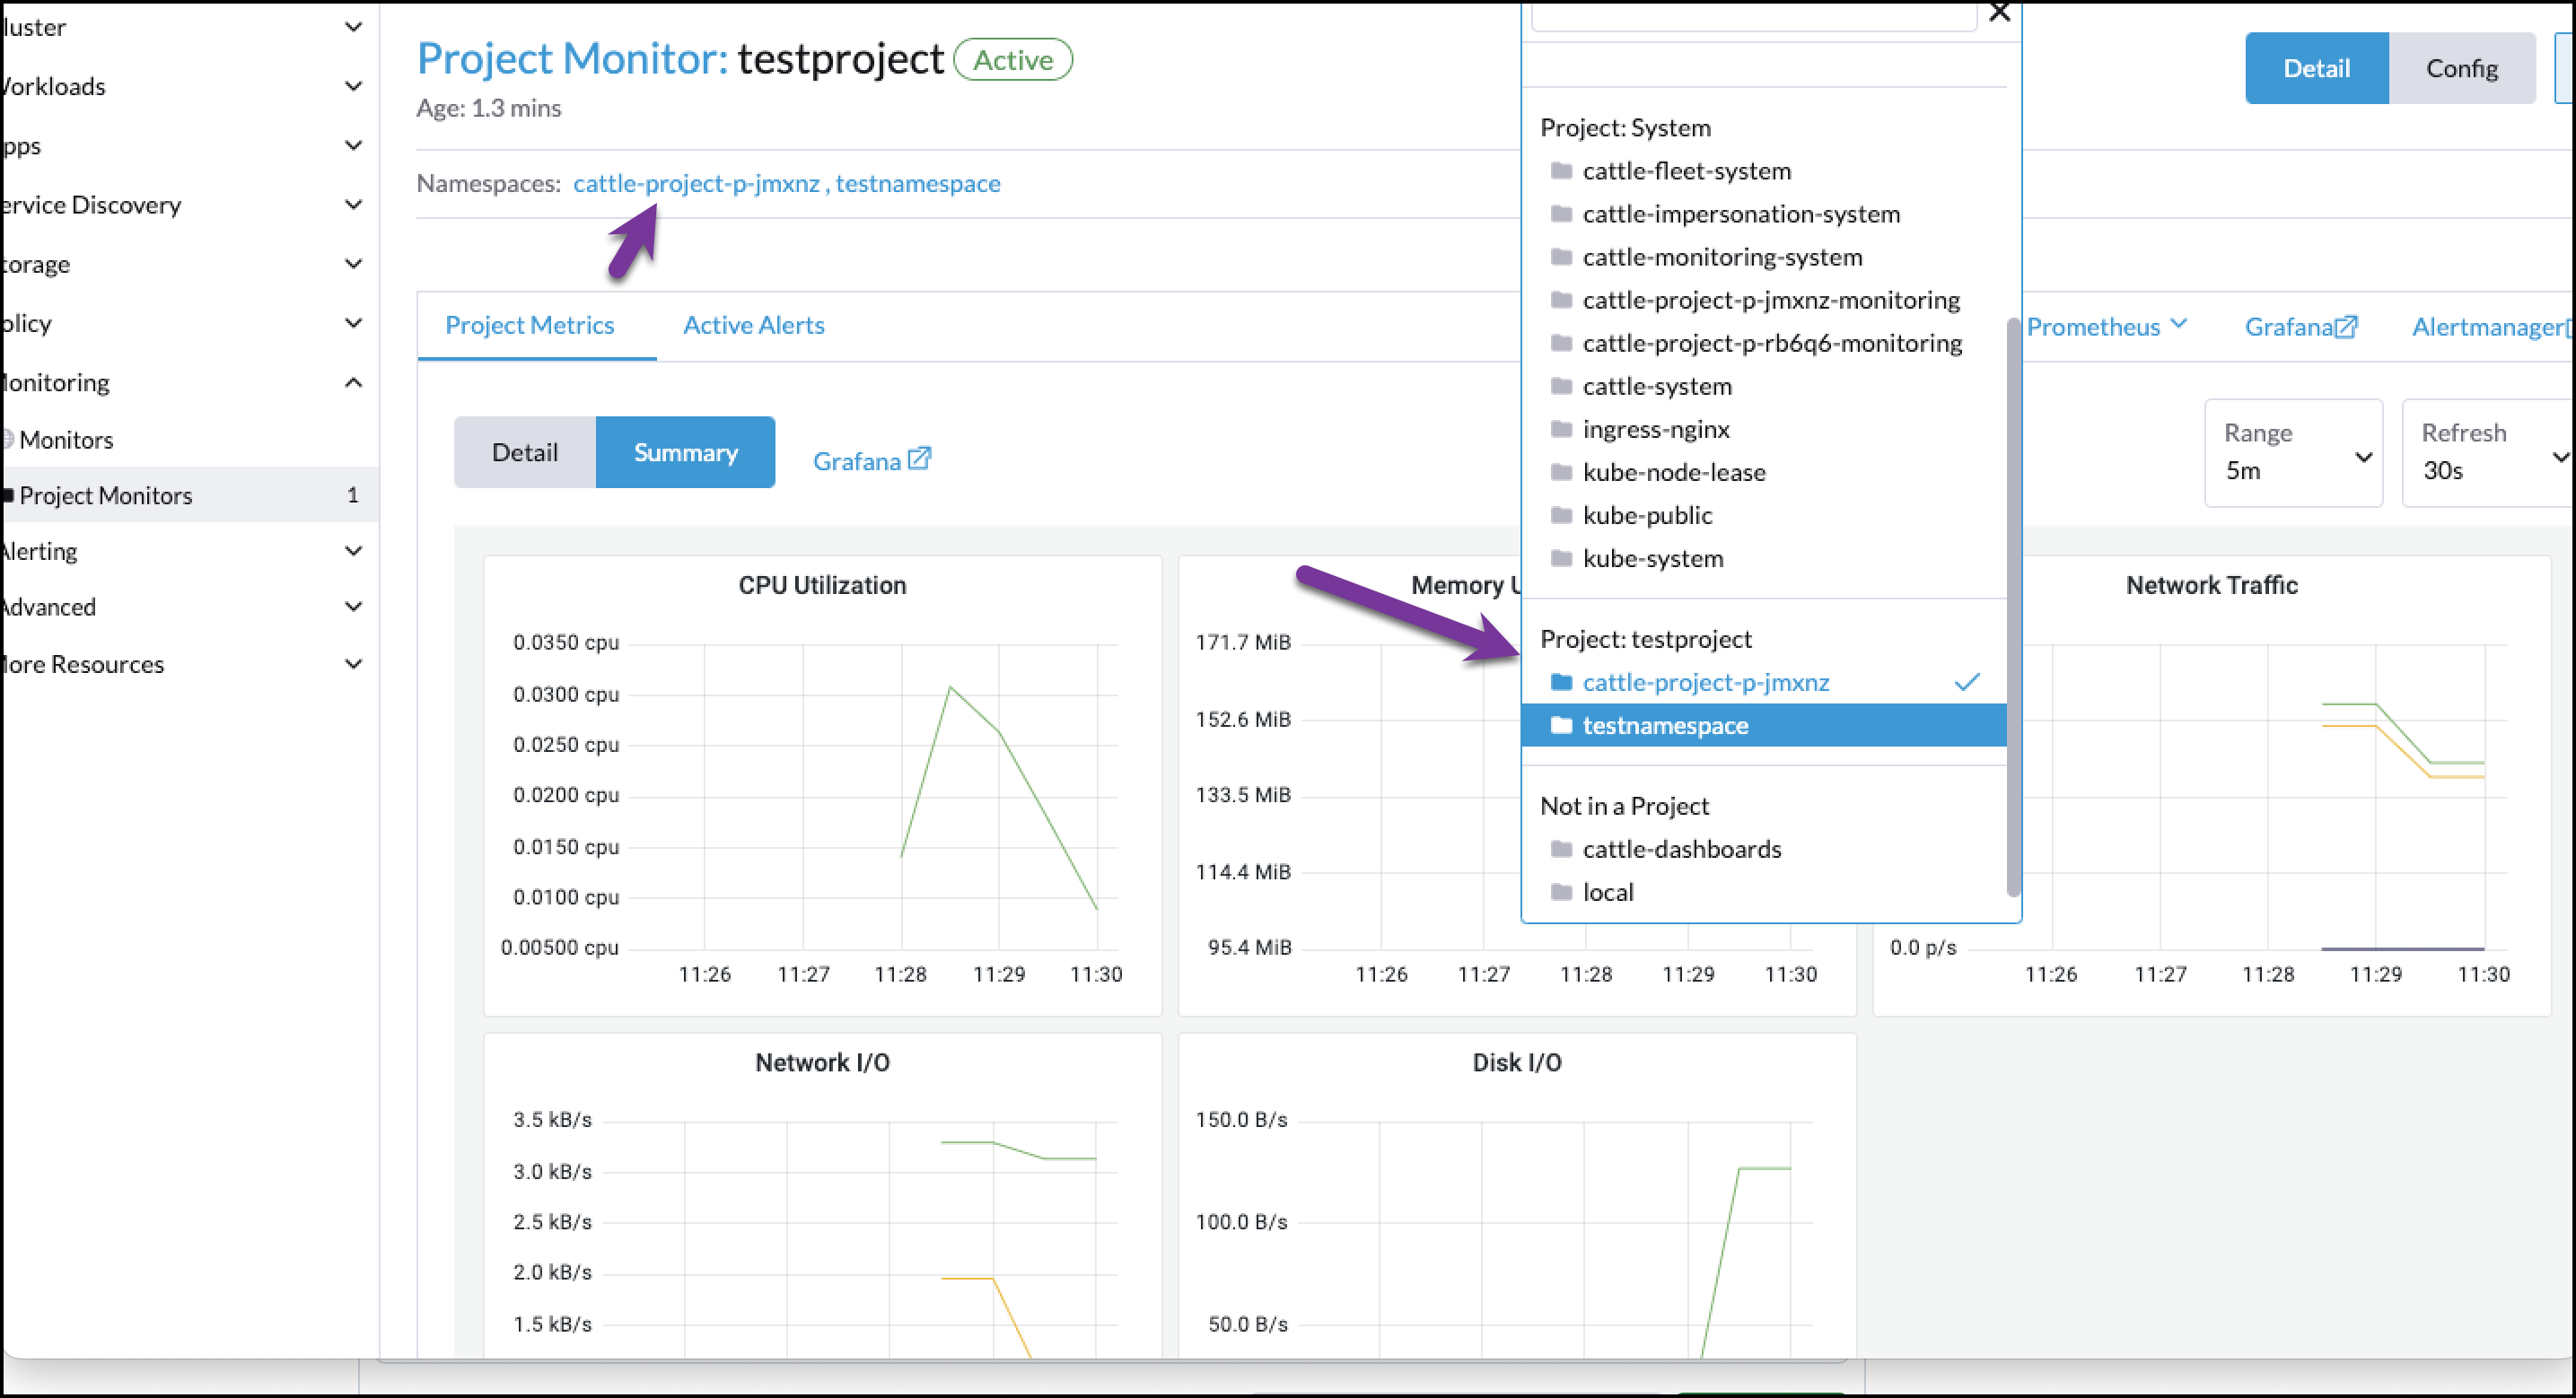Click the scrollbar inside the namespace dropdown
The width and height of the screenshot is (2576, 1398).
coord(2013,600)
